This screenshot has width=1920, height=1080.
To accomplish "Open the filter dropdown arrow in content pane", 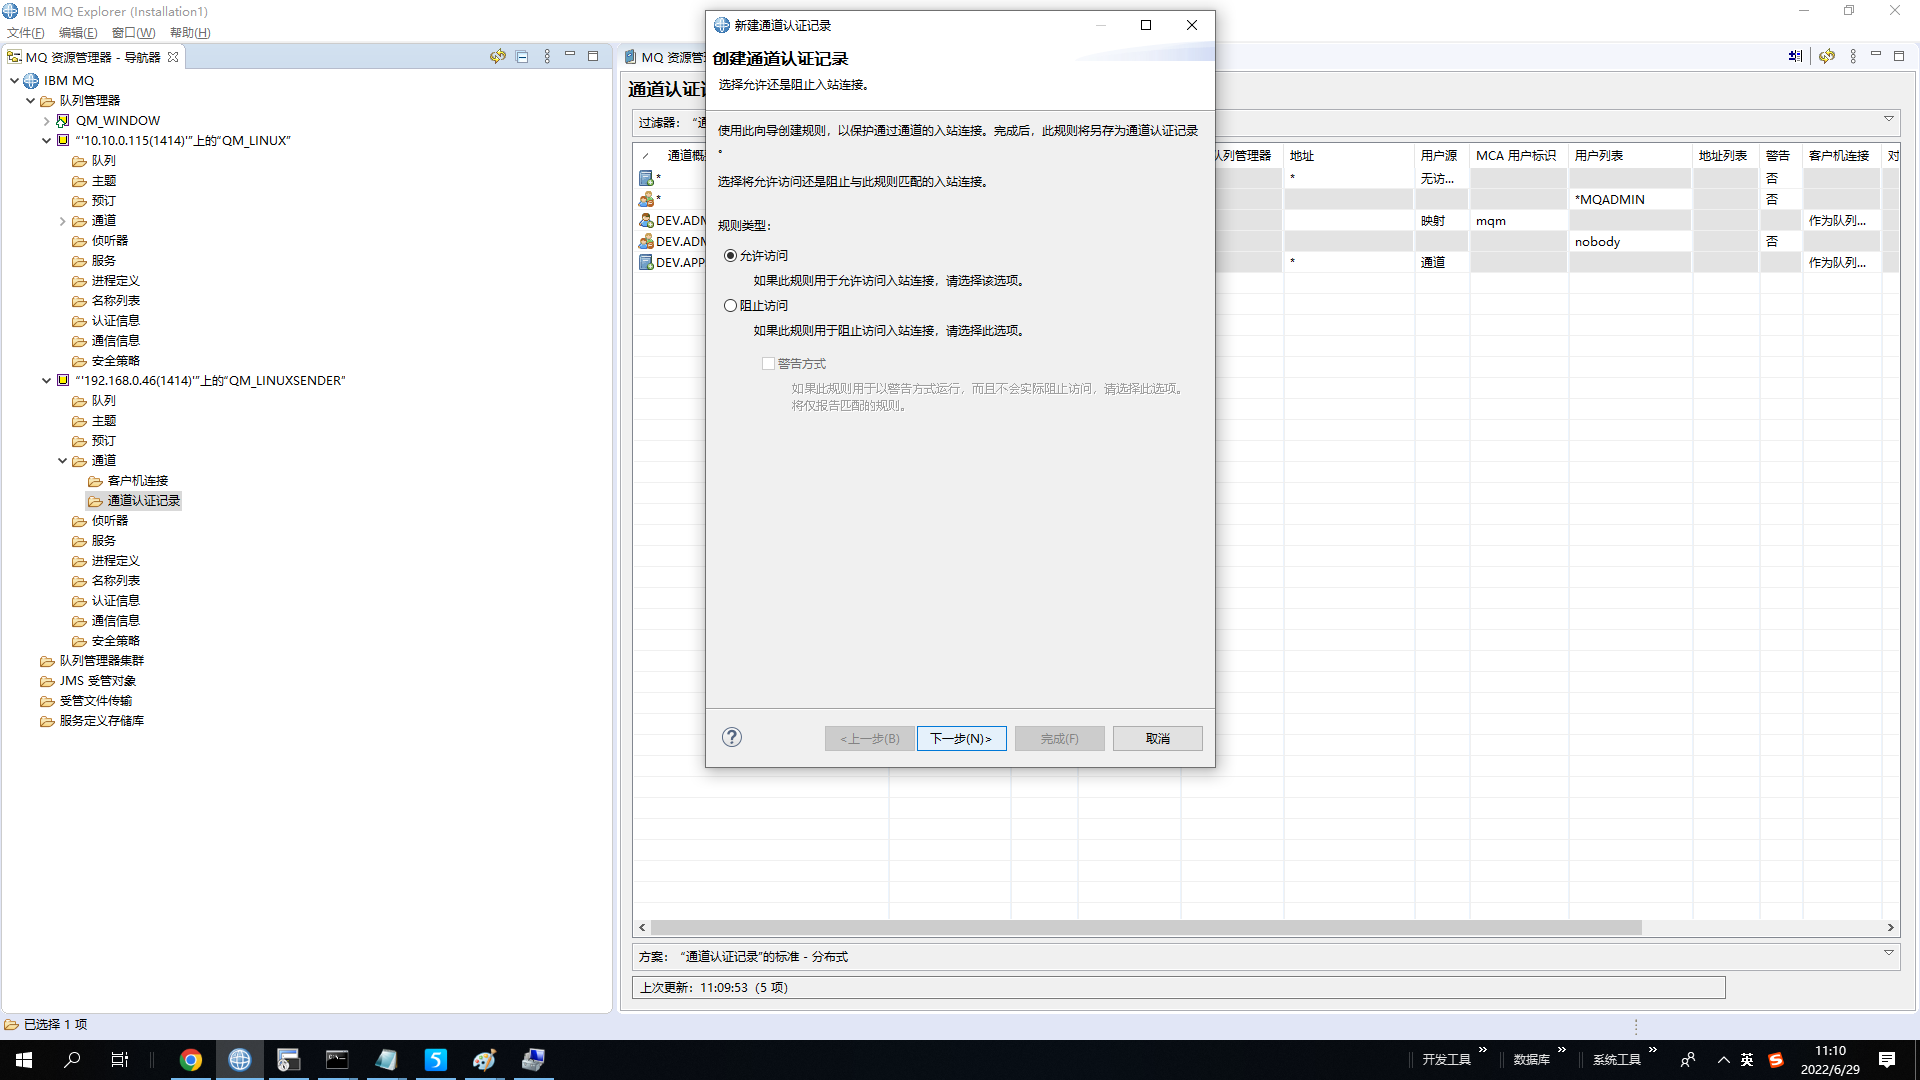I will (1889, 118).
